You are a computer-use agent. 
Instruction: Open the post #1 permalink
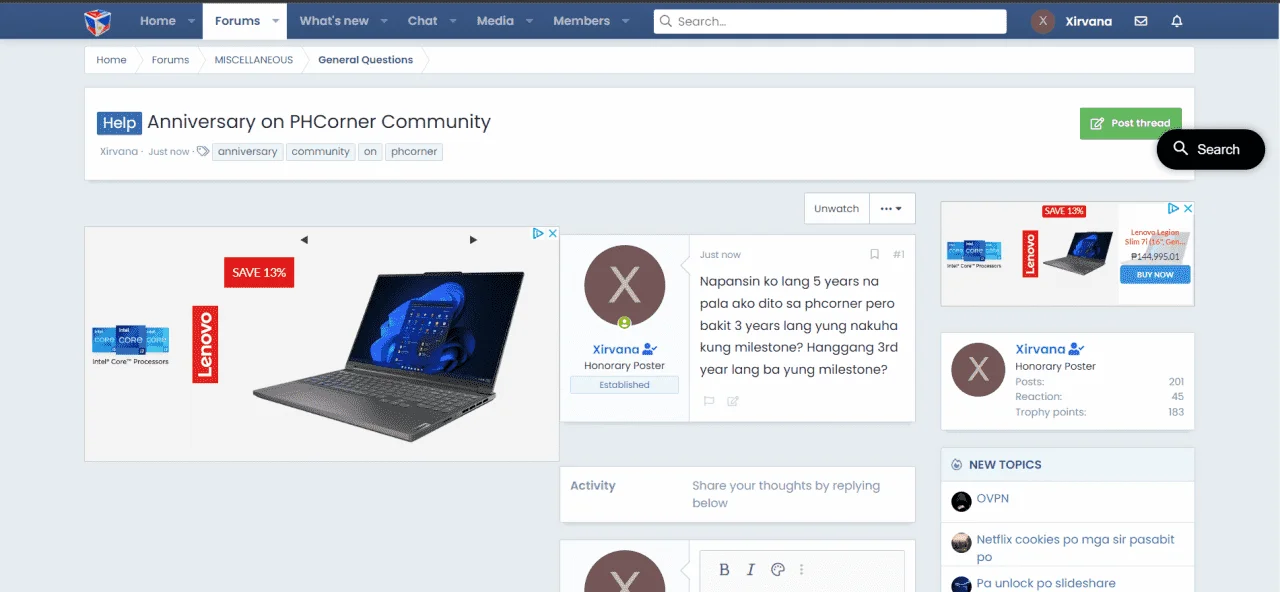pyautogui.click(x=899, y=254)
